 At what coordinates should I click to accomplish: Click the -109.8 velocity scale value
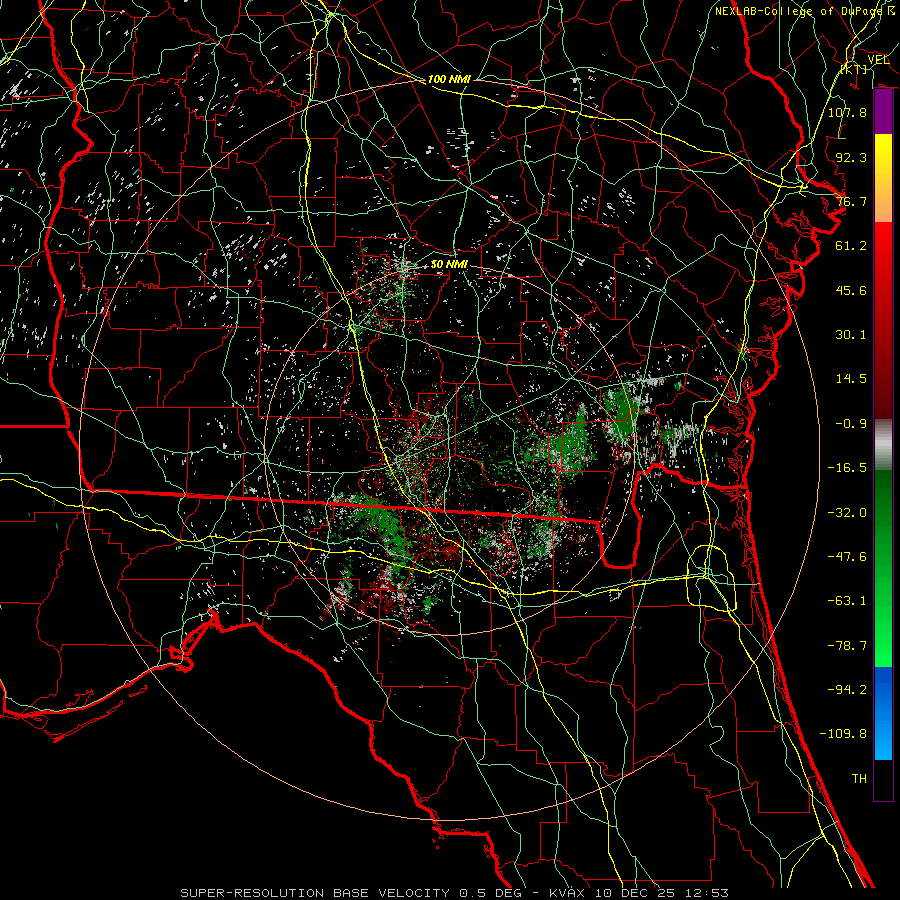pos(843,734)
